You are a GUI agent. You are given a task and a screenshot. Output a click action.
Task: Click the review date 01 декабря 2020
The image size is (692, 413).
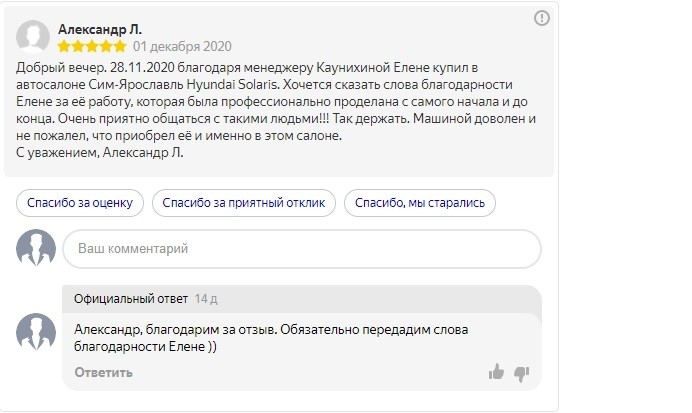click(x=182, y=46)
